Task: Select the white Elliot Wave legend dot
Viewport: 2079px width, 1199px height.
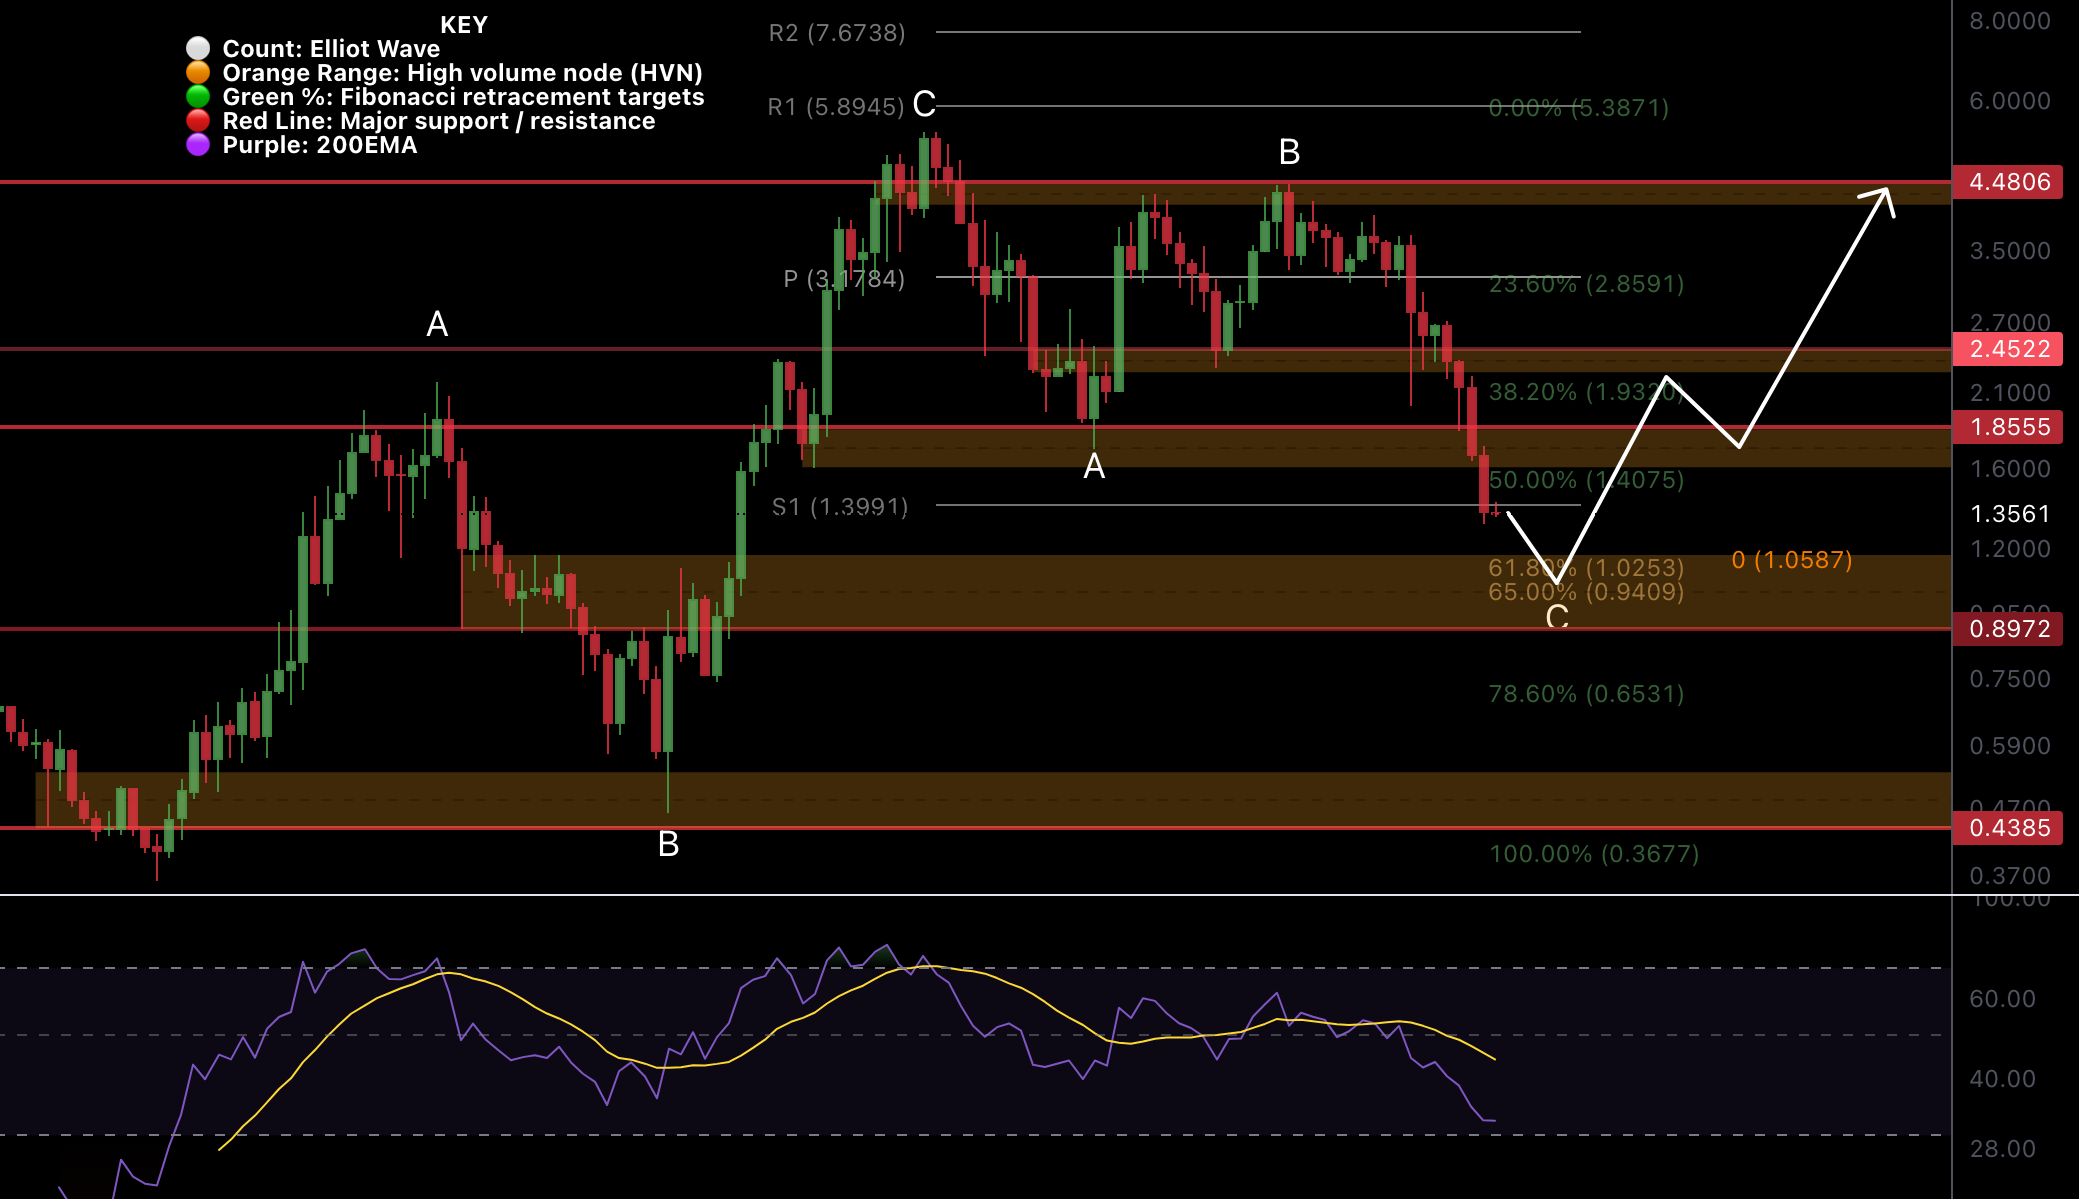Action: (197, 48)
